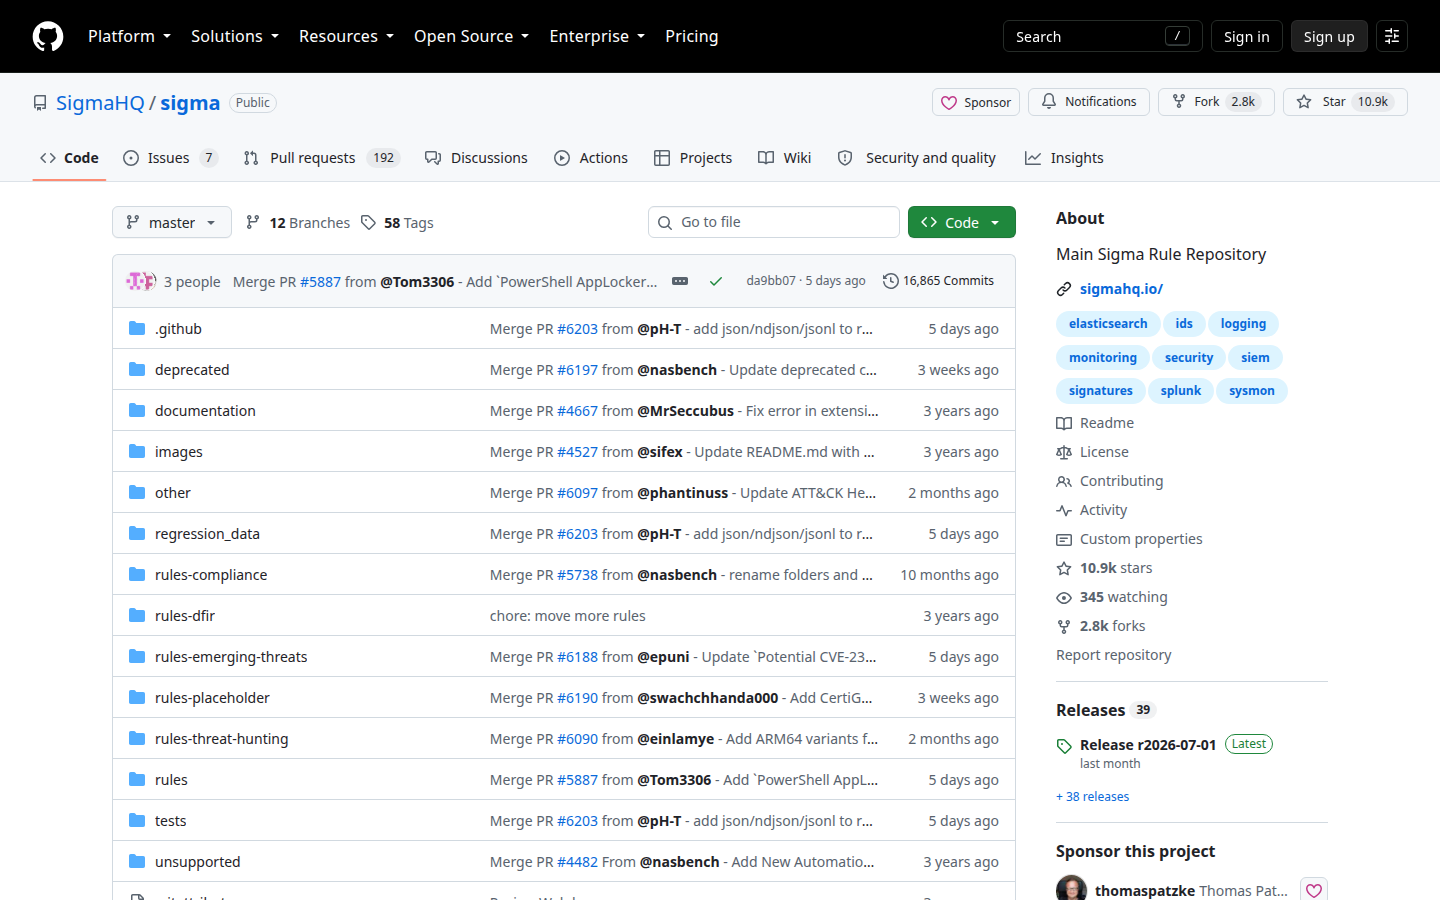Click the contributor avatars next to 3 people
The height and width of the screenshot is (900, 1440).
pyautogui.click(x=141, y=281)
